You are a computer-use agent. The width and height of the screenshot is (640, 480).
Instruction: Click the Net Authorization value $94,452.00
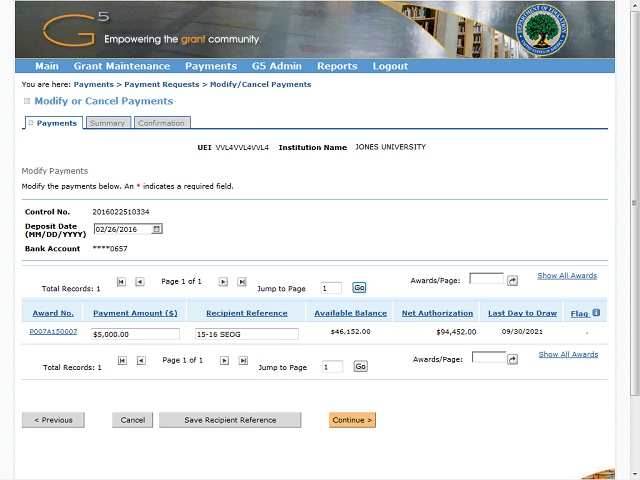[x=456, y=332]
